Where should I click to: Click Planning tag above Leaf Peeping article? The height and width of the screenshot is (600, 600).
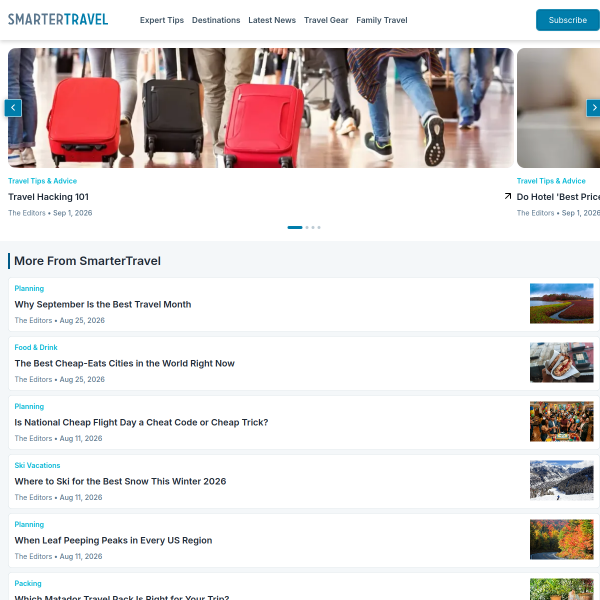click(29, 524)
